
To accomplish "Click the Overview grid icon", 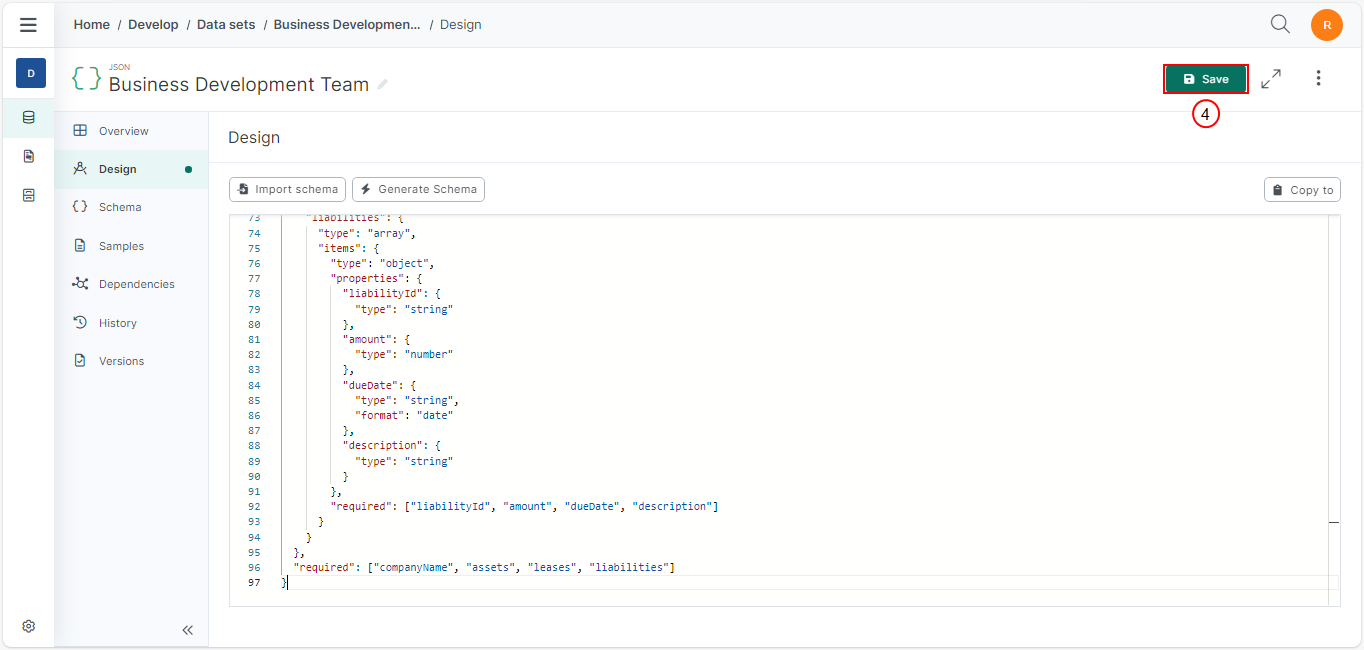I will pos(80,131).
